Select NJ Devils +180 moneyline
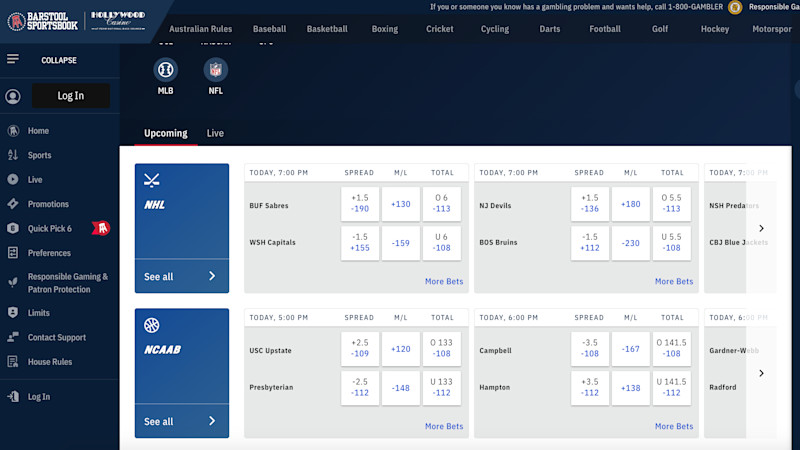 point(631,204)
